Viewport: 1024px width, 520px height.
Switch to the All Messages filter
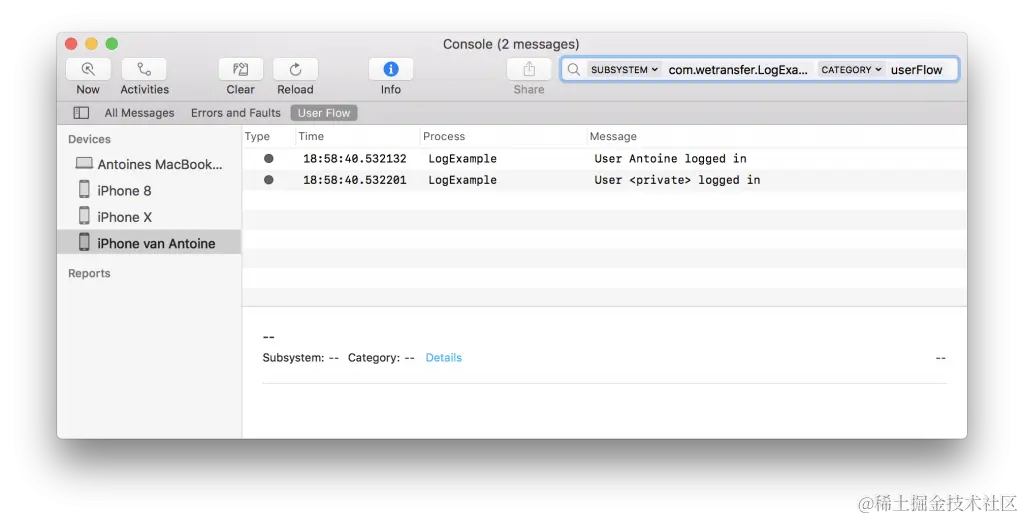click(x=139, y=113)
